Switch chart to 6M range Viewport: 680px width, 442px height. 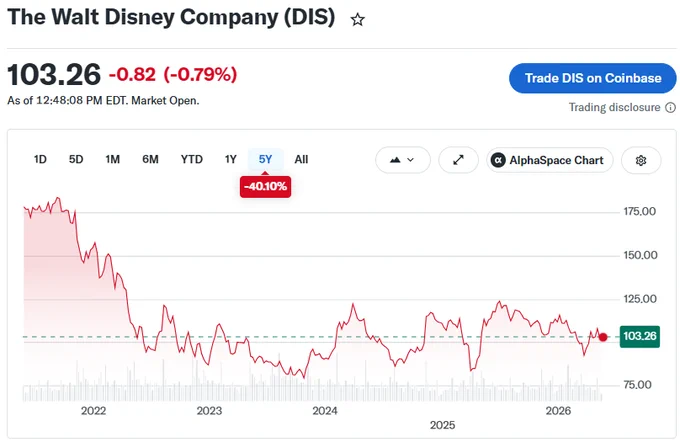coord(150,160)
